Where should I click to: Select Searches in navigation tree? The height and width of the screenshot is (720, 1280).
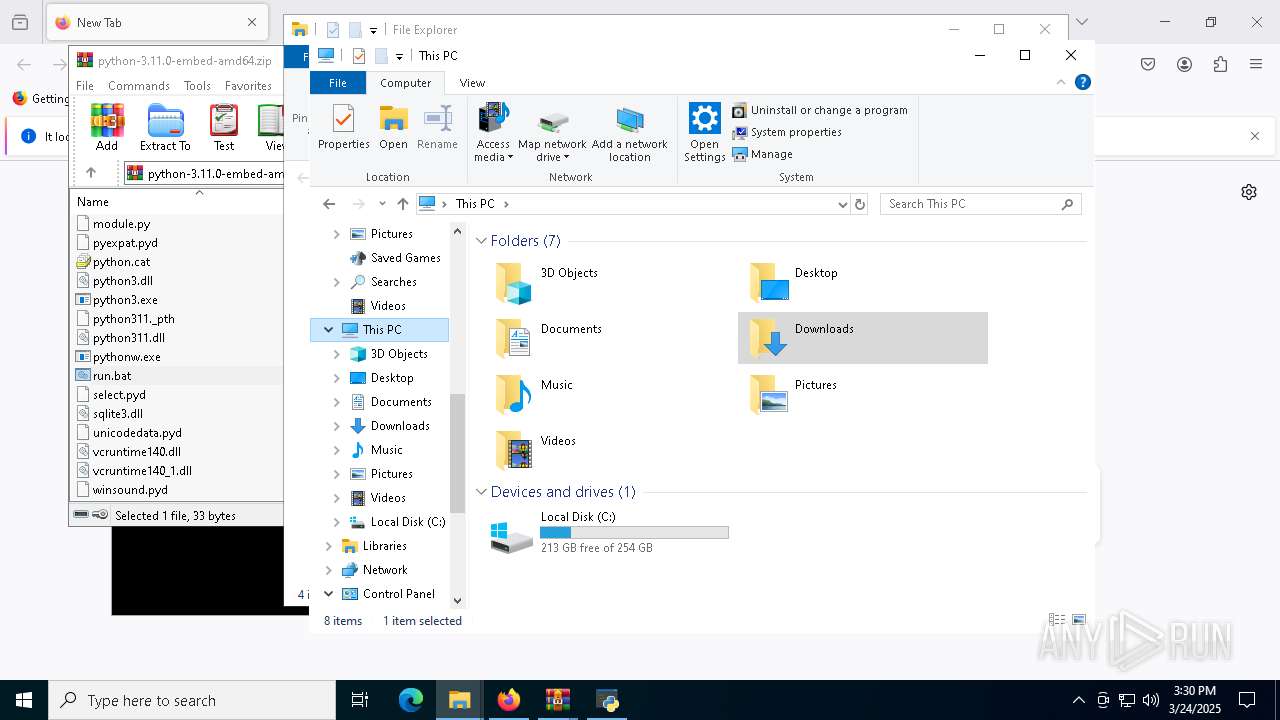pos(383,282)
